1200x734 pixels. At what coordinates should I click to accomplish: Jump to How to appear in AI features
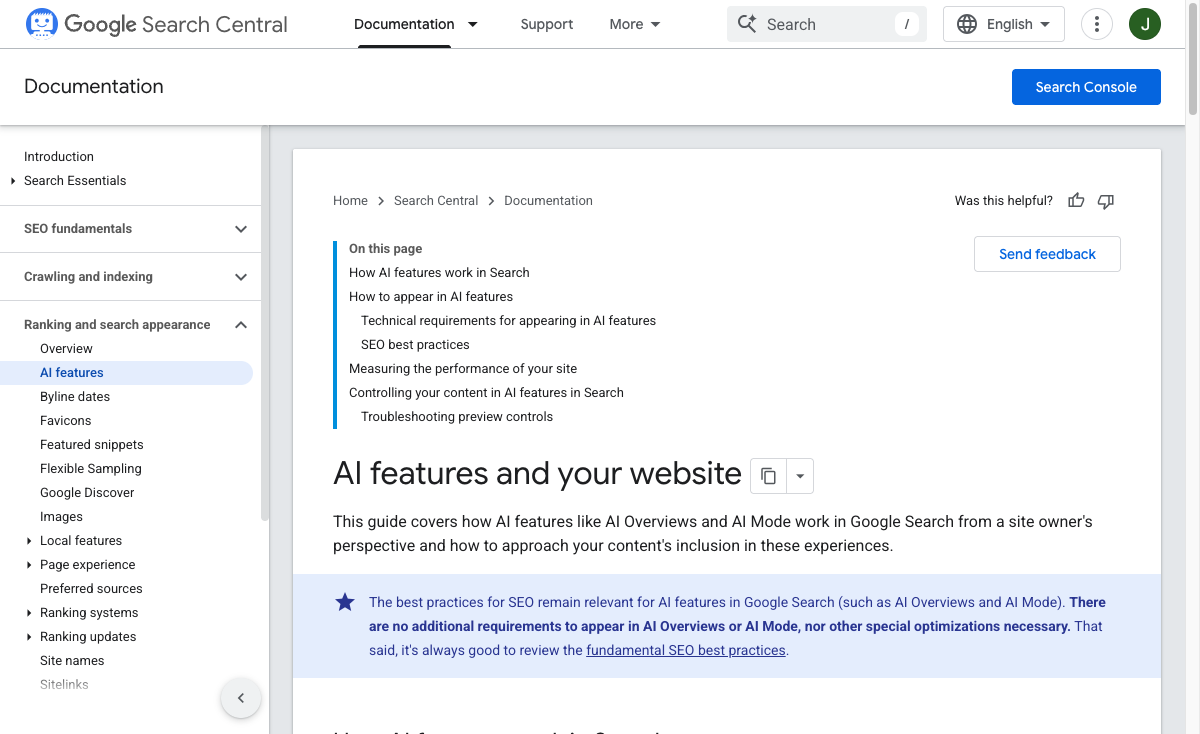(x=431, y=297)
